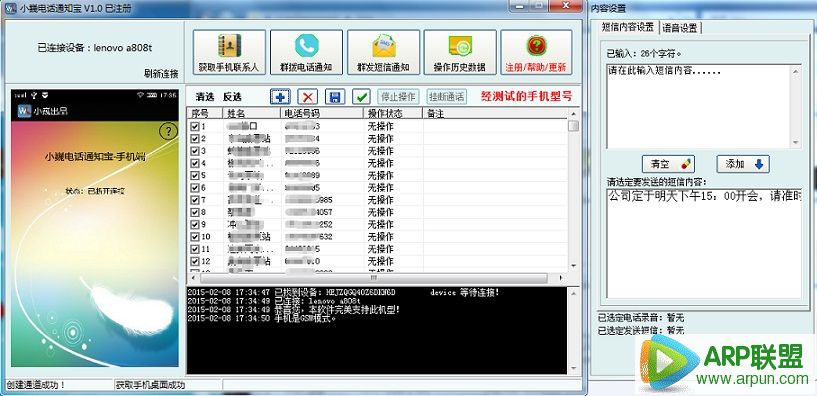
Task: Click contact list vertical scrollbar thumb
Action: click(573, 126)
